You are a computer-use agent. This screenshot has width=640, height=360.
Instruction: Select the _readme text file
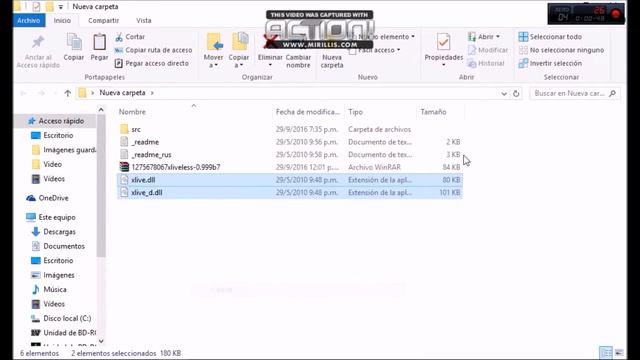(145, 142)
